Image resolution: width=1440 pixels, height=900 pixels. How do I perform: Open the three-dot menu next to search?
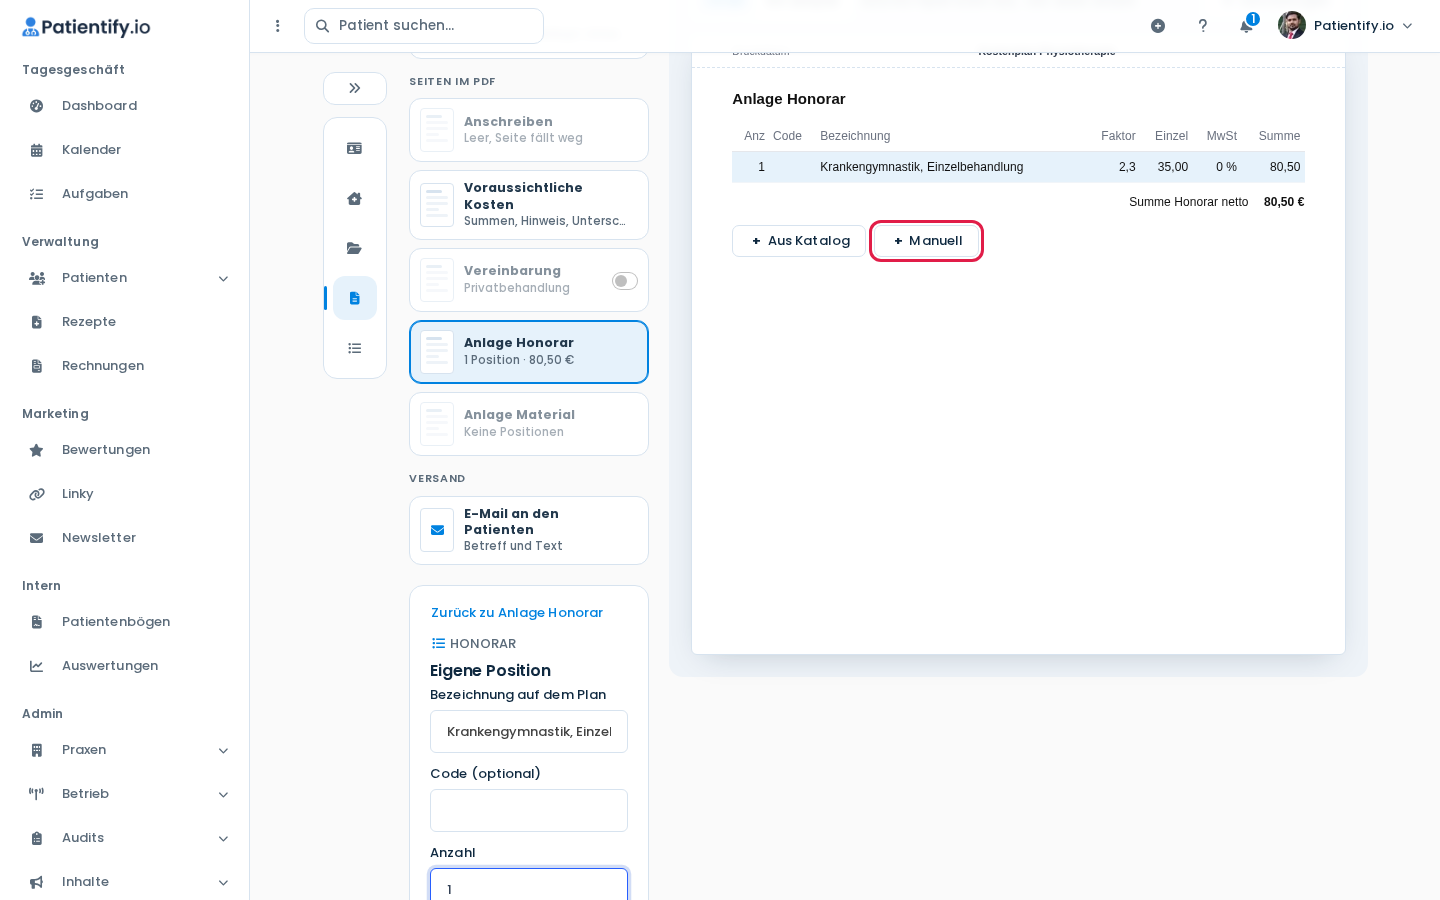[278, 26]
